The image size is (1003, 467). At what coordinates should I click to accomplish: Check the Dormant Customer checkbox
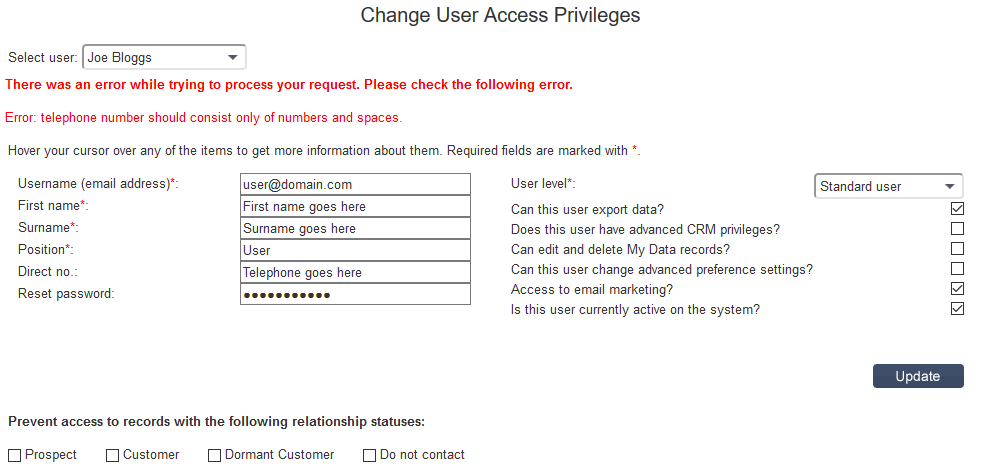click(x=215, y=455)
